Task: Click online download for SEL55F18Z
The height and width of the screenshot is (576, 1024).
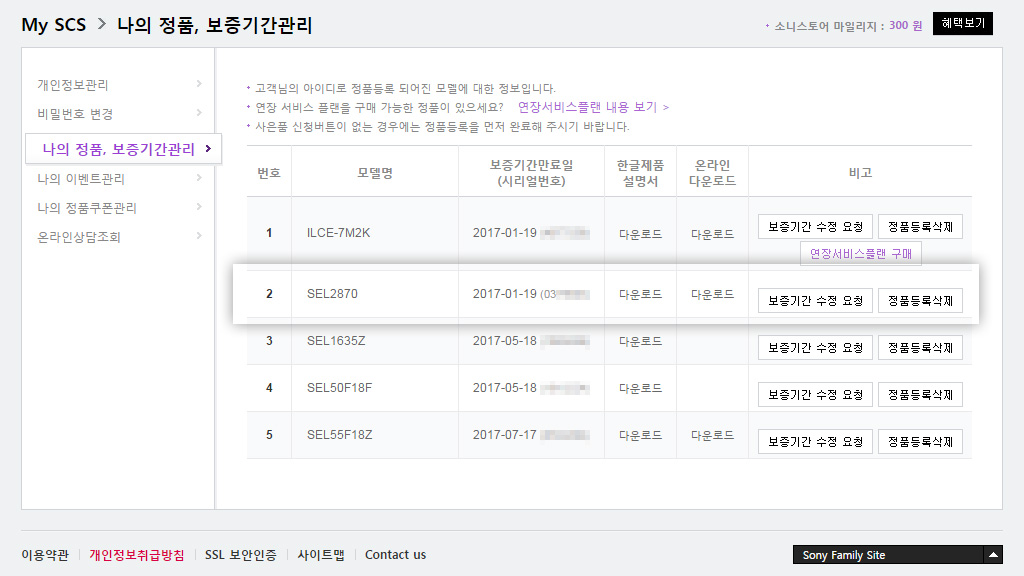Action: point(712,436)
